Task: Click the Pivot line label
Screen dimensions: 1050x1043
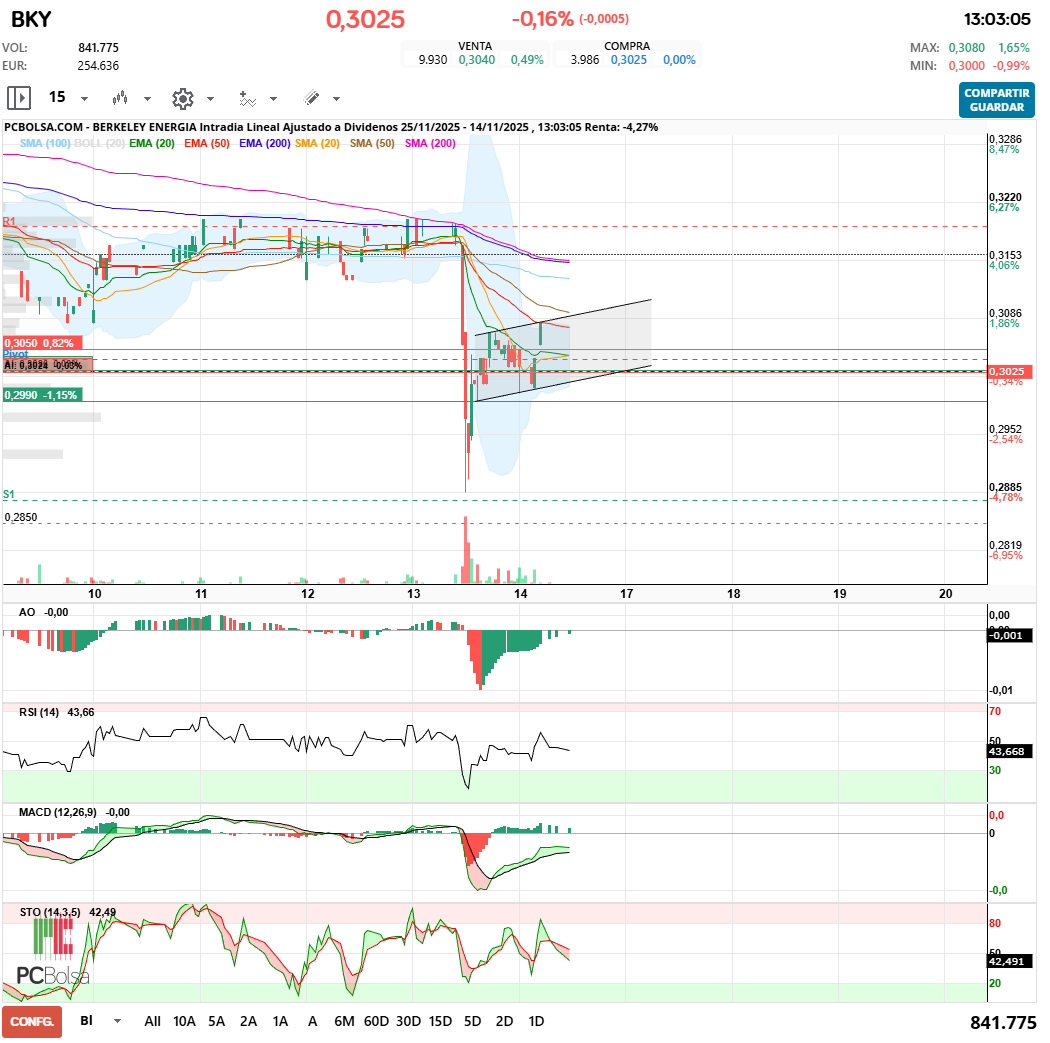Action: click(x=15, y=354)
